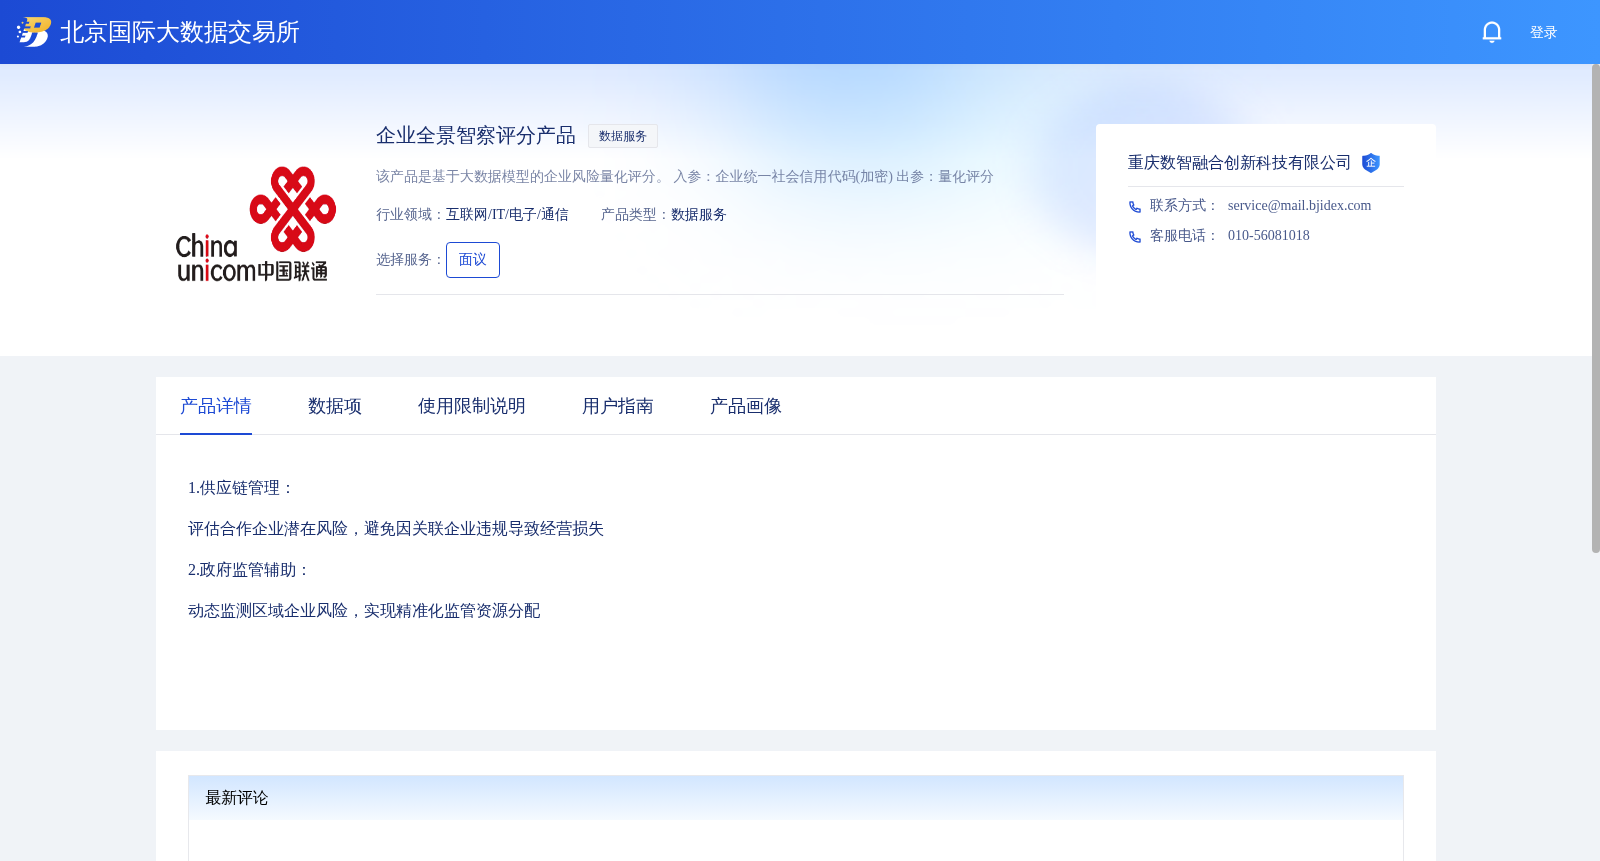The width and height of the screenshot is (1600, 861).
Task: Click the 数据服务 tag badge
Action: tap(623, 136)
